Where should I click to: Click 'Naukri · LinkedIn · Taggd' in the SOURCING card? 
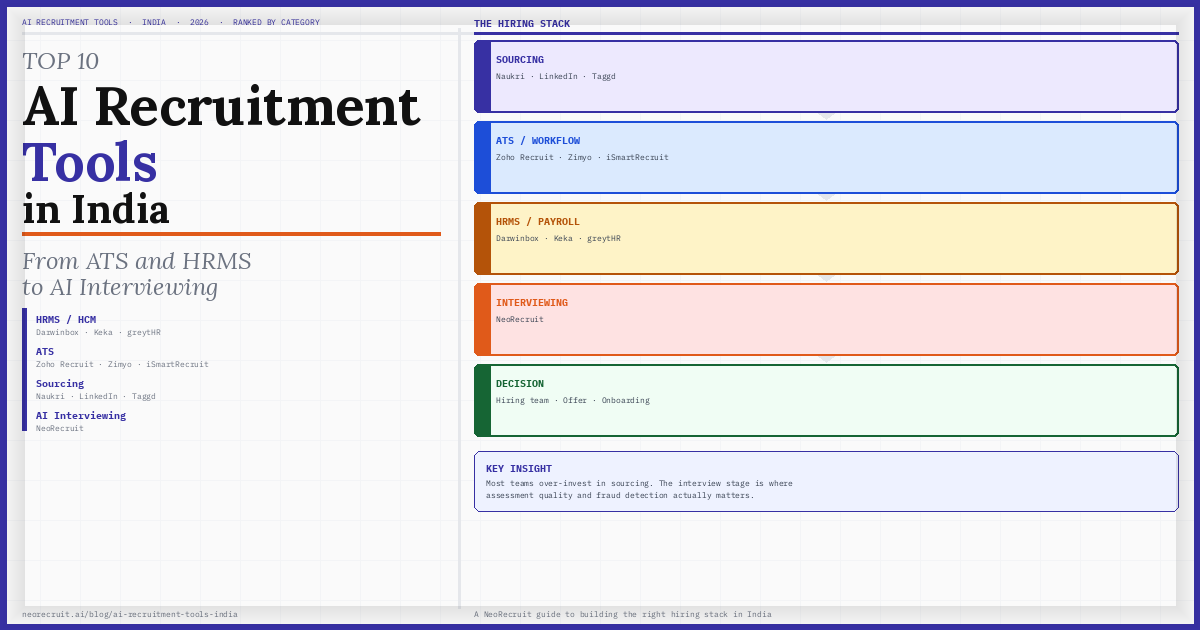(x=556, y=77)
